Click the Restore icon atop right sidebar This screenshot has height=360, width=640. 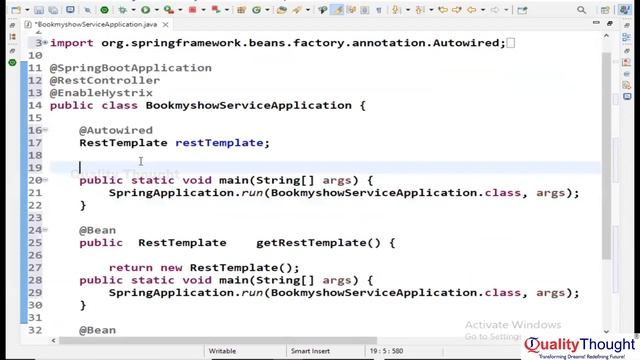(627, 25)
